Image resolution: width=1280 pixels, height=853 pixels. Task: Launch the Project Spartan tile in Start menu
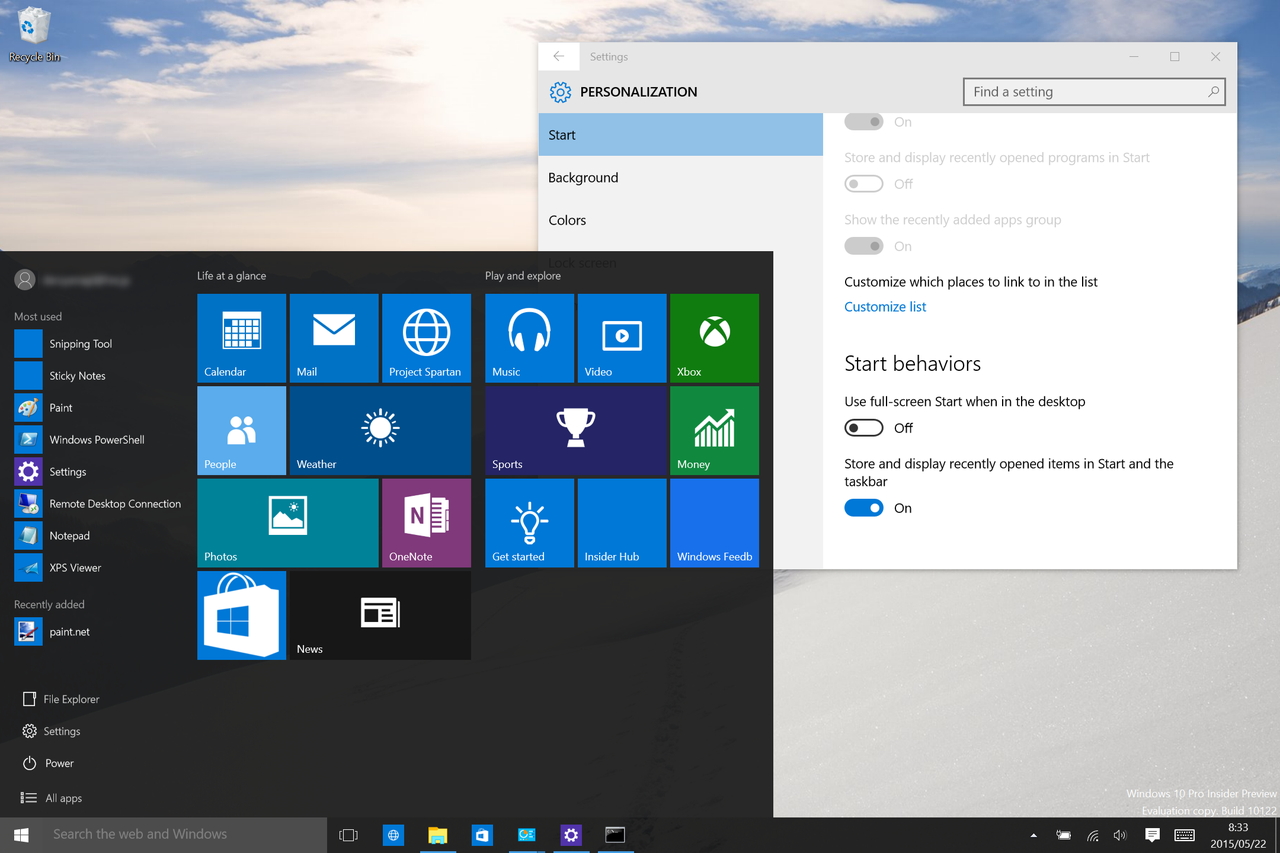point(426,338)
